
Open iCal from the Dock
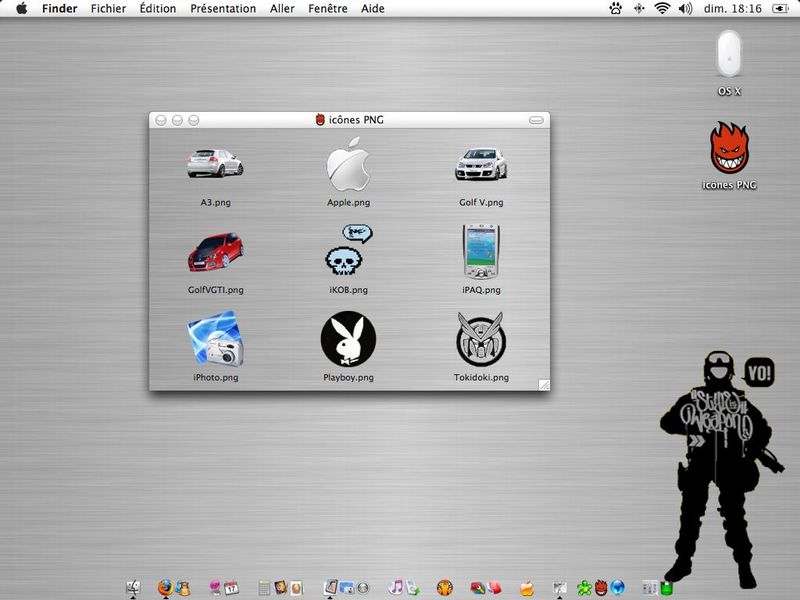click(231, 588)
